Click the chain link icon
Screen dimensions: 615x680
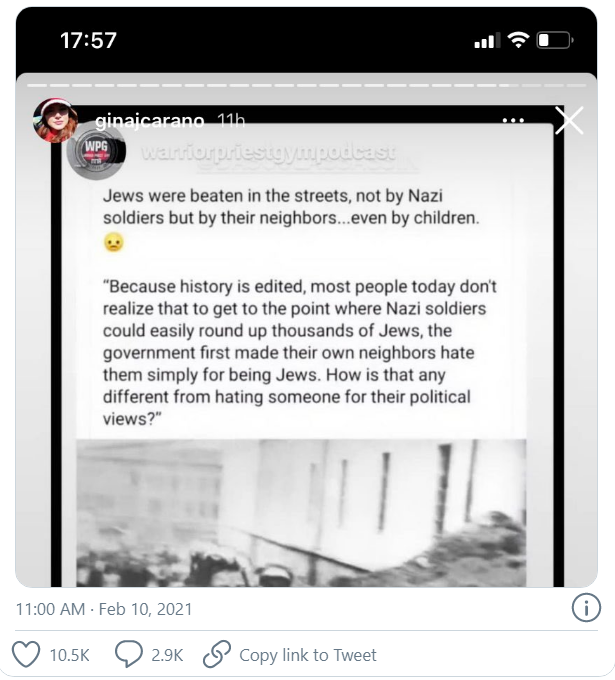coord(217,655)
